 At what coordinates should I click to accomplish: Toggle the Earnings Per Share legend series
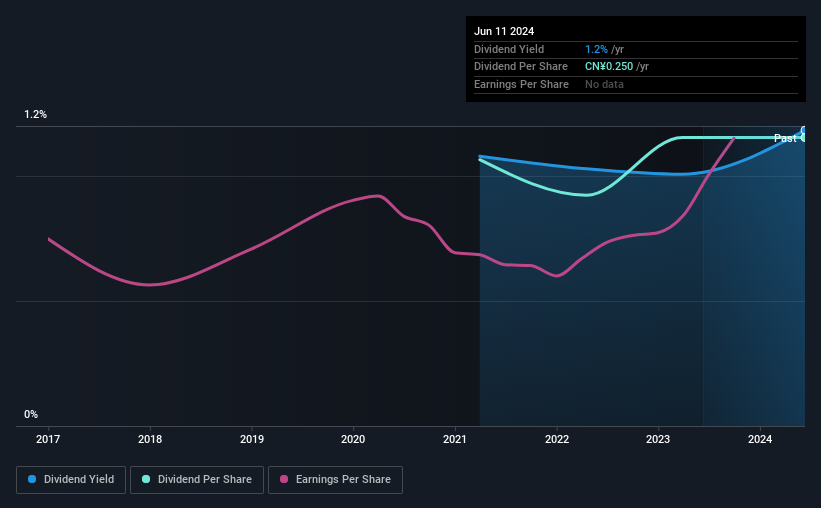[x=335, y=479]
